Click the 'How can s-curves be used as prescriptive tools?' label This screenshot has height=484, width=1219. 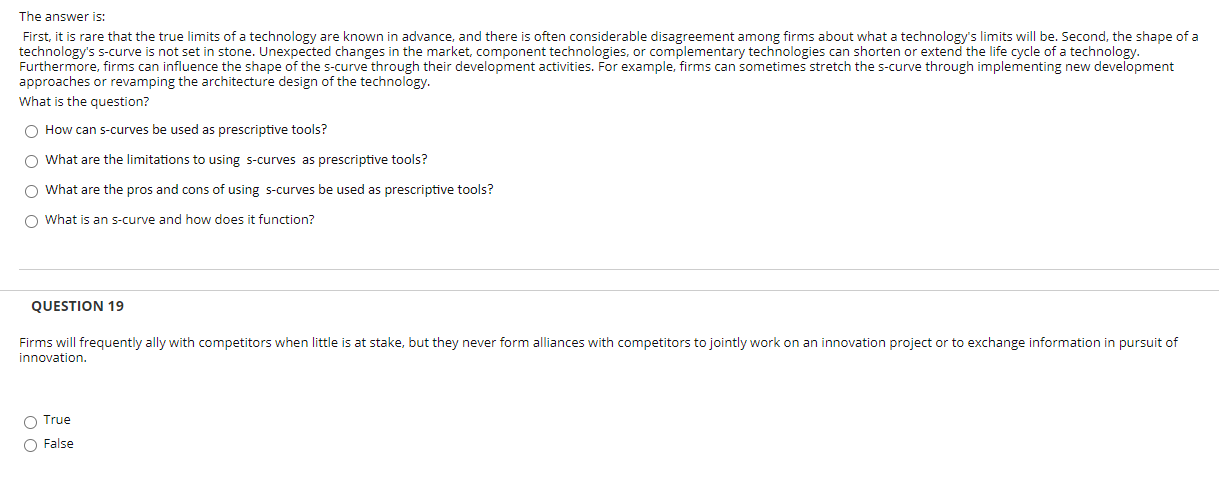pos(186,130)
